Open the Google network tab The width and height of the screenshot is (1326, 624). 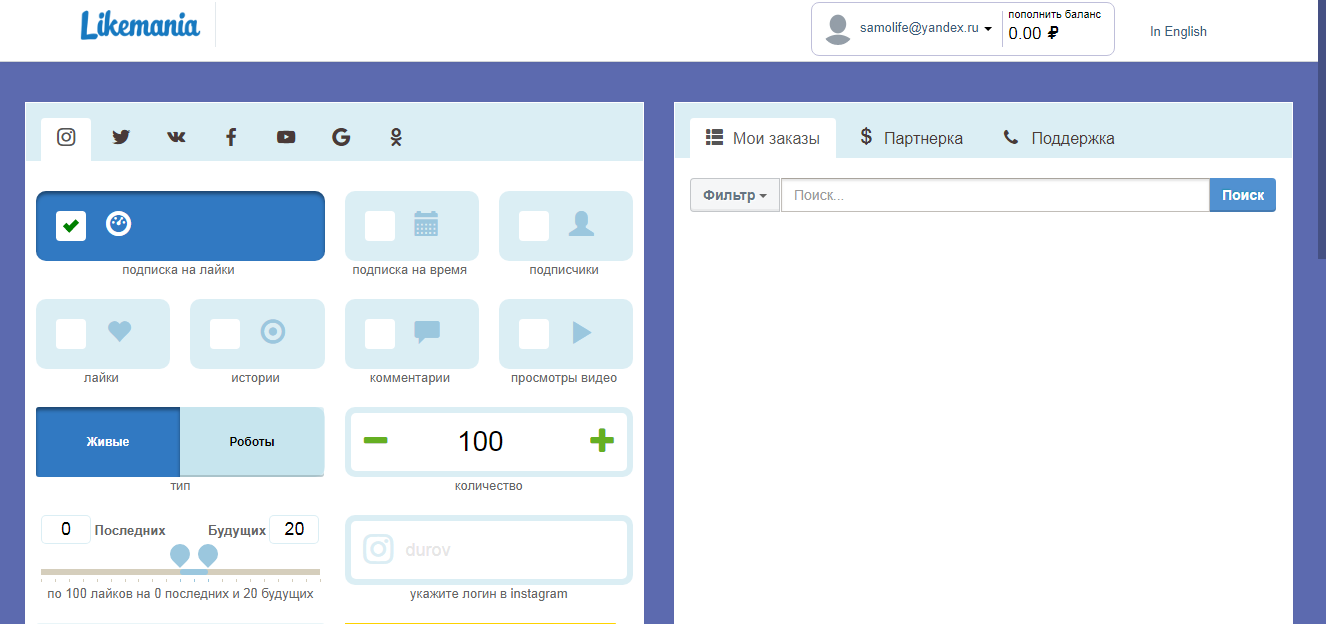pos(341,138)
